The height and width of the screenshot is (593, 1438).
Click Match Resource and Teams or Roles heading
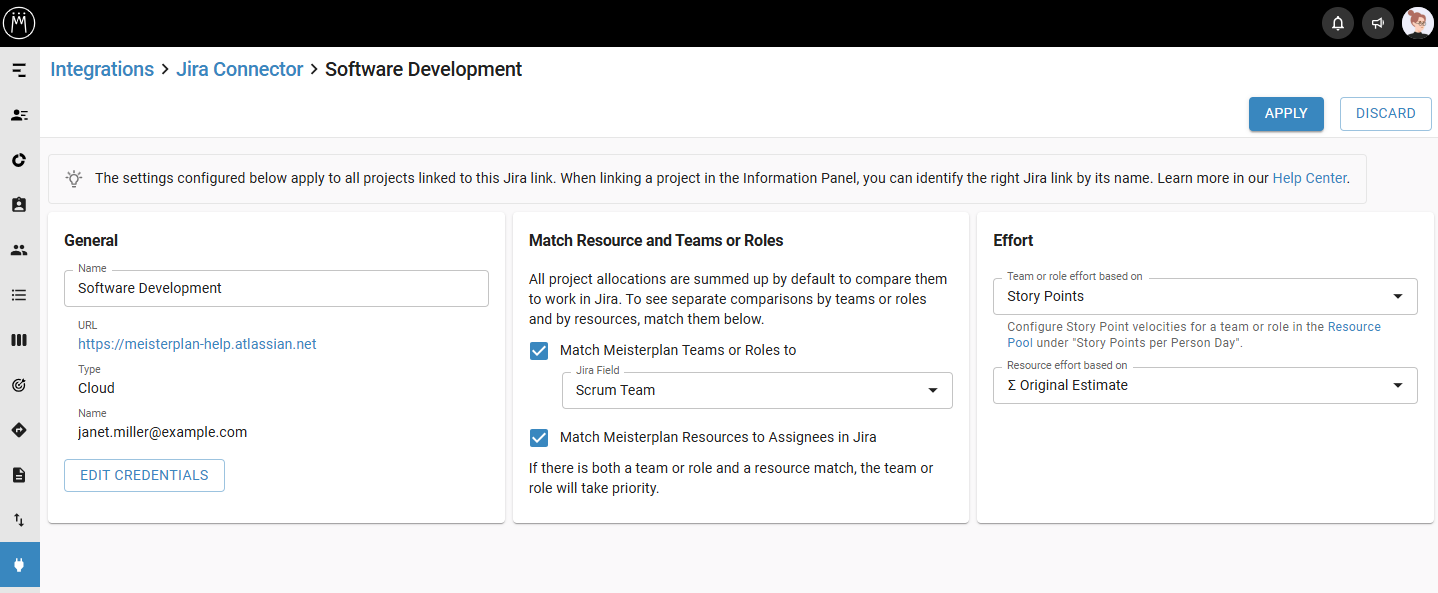click(x=656, y=240)
